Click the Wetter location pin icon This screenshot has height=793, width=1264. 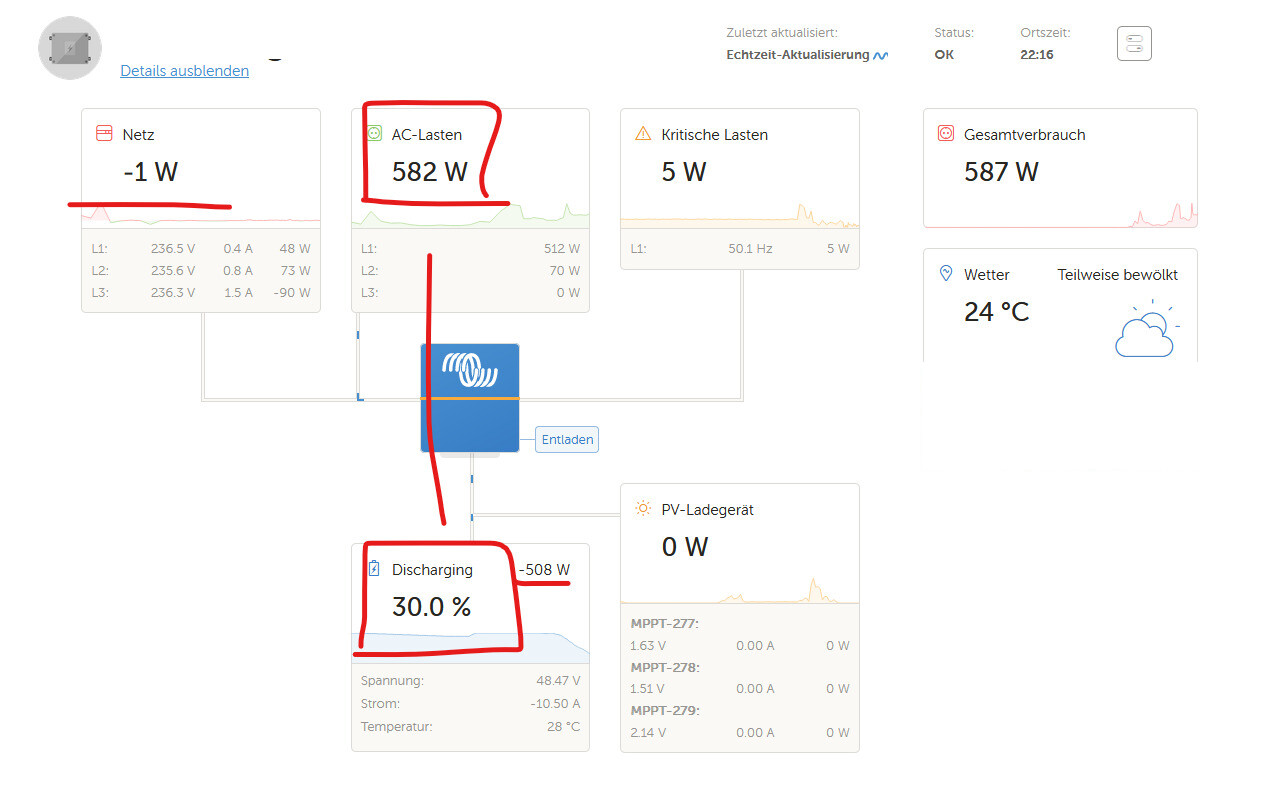[946, 273]
